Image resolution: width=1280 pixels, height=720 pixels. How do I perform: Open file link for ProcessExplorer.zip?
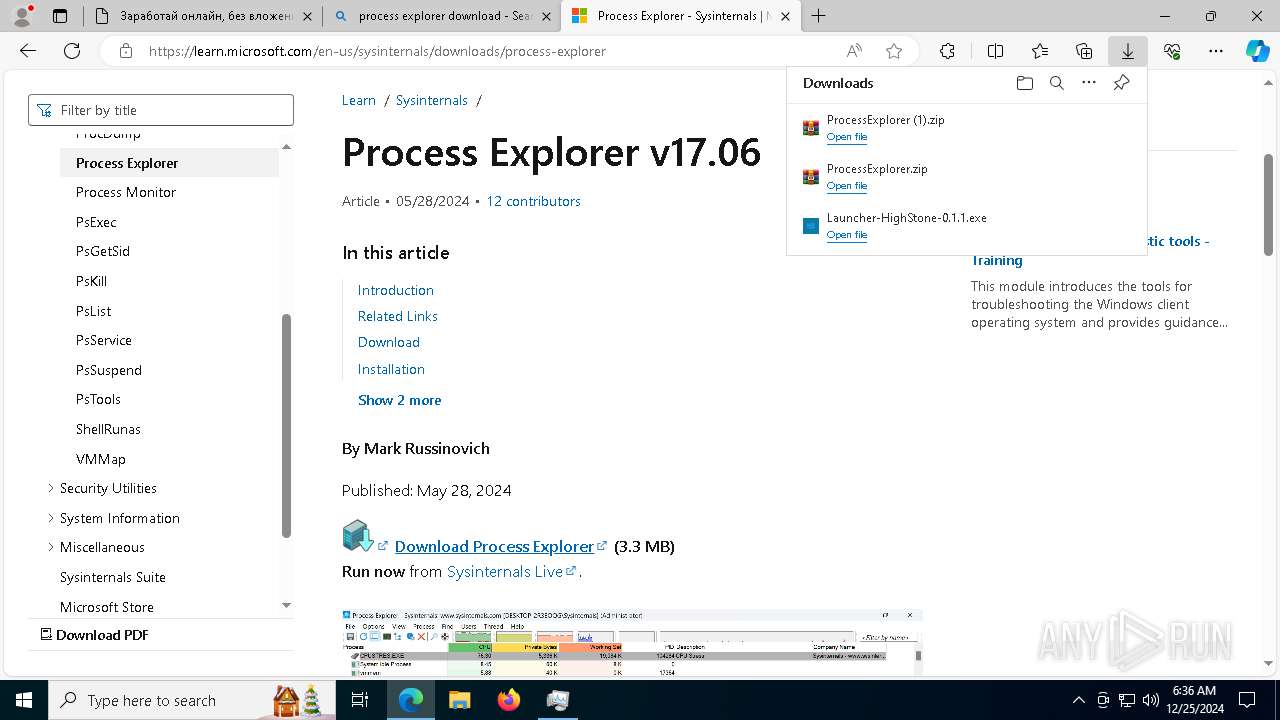coord(847,186)
